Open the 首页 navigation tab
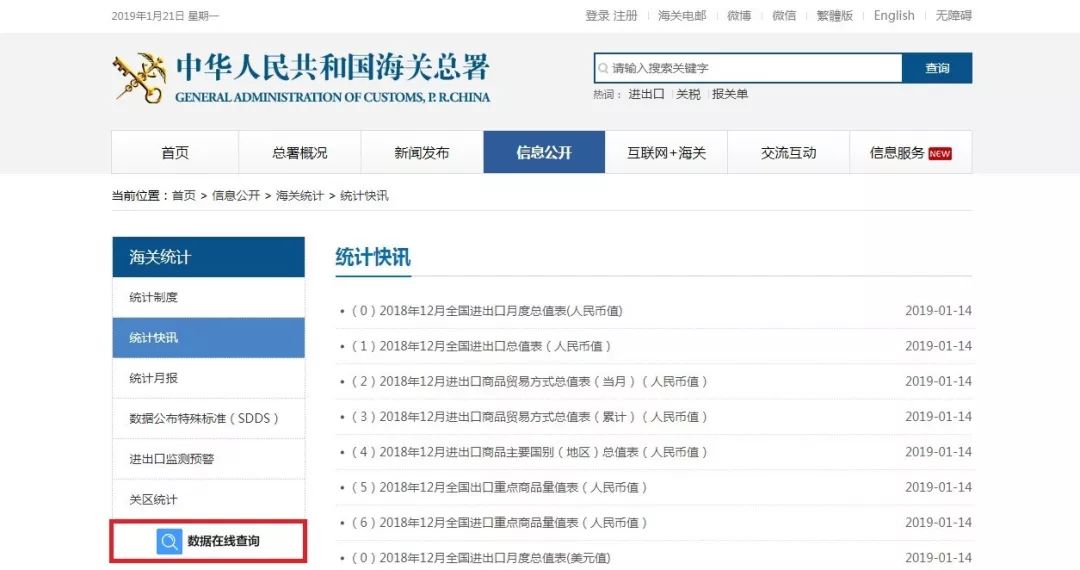 pos(175,152)
